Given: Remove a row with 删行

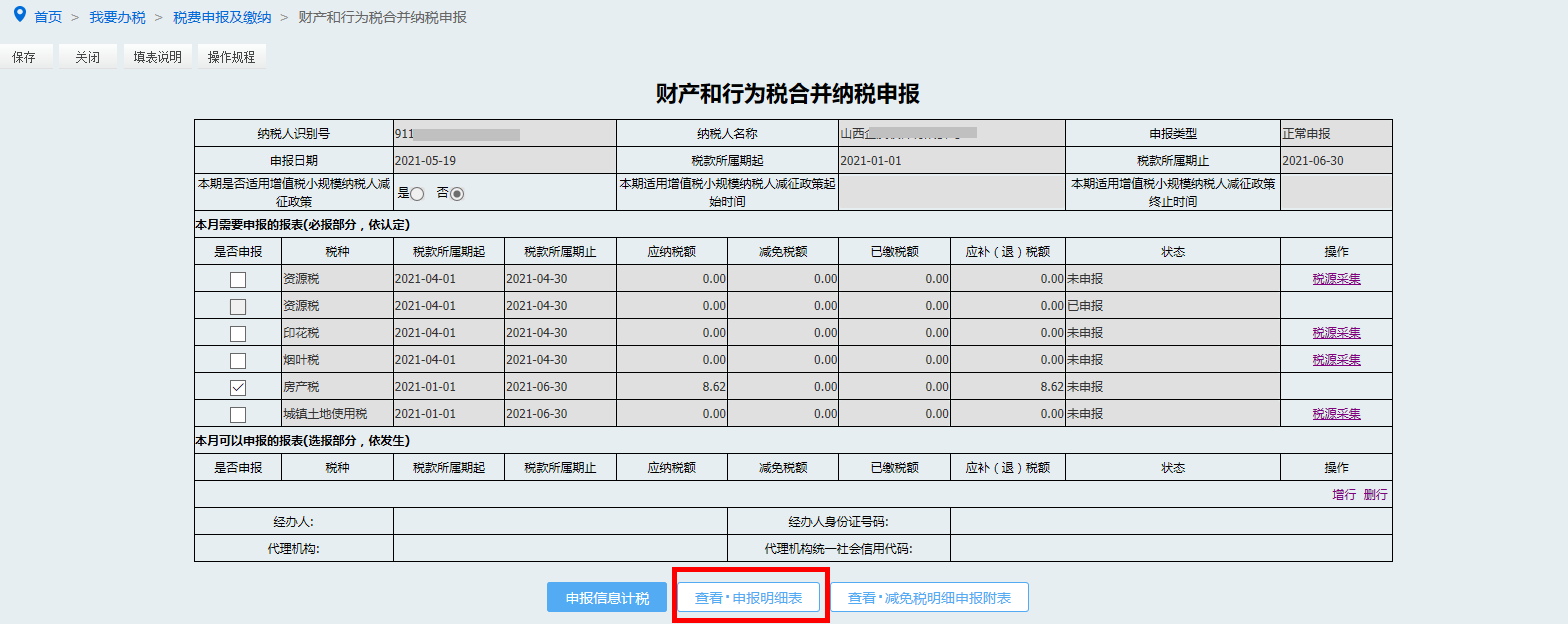Looking at the screenshot, I should pos(1375,495).
